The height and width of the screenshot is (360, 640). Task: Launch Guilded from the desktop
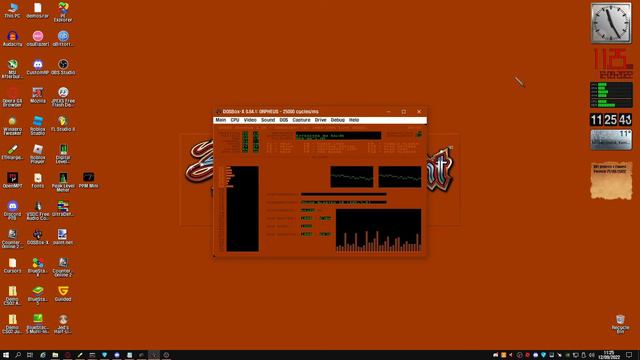[63, 293]
